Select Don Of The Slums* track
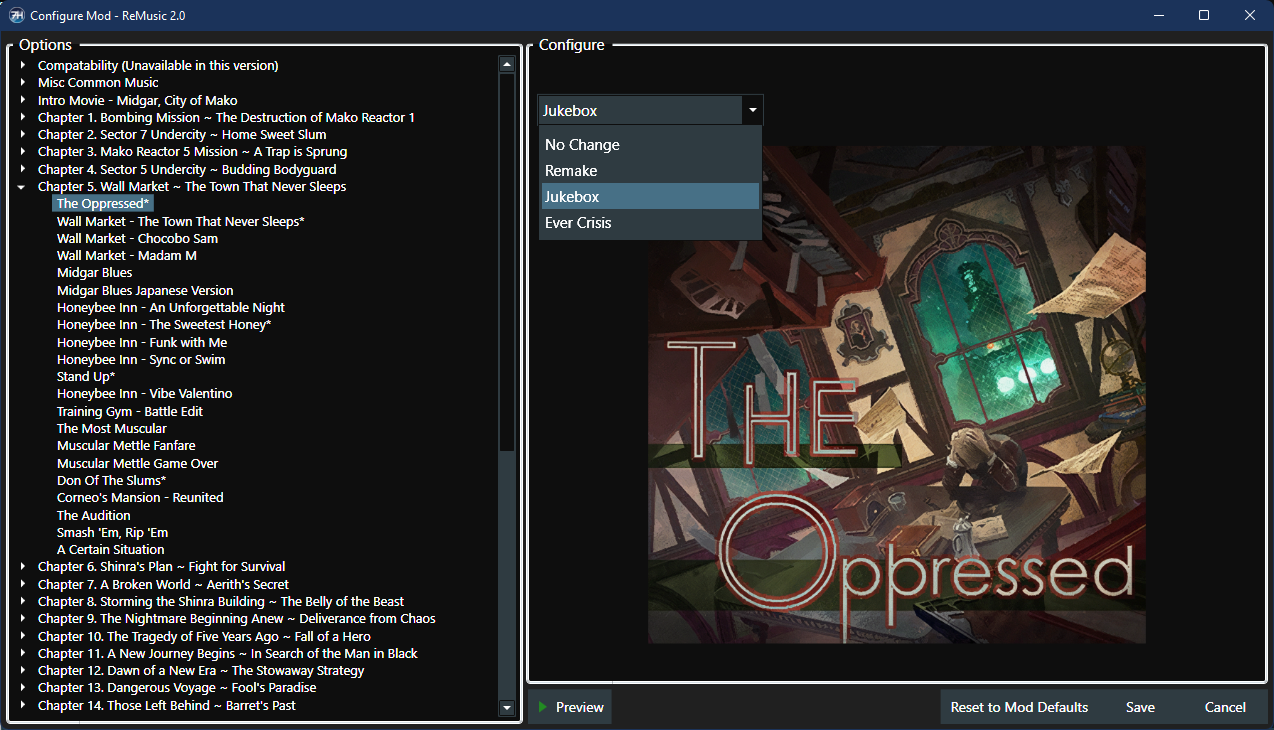1274x730 pixels. [x=112, y=480]
